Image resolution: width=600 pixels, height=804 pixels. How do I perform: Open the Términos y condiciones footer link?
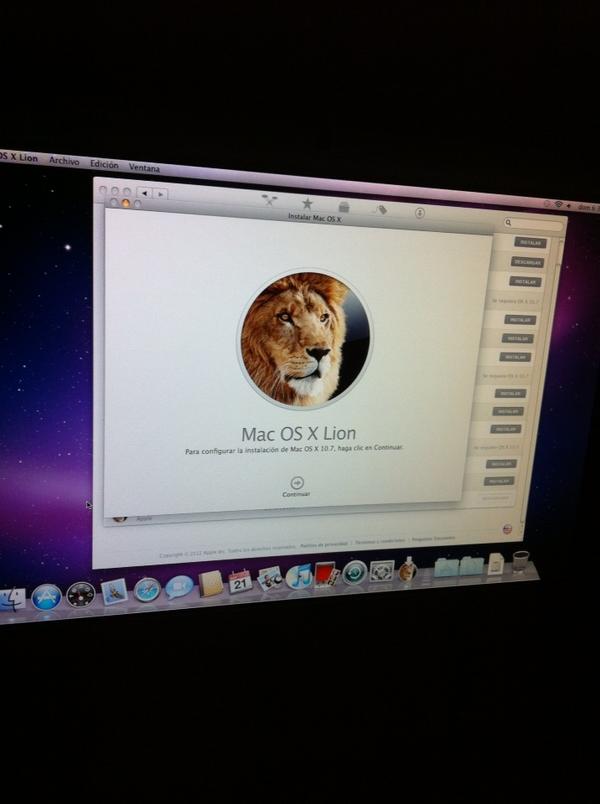[x=380, y=541]
